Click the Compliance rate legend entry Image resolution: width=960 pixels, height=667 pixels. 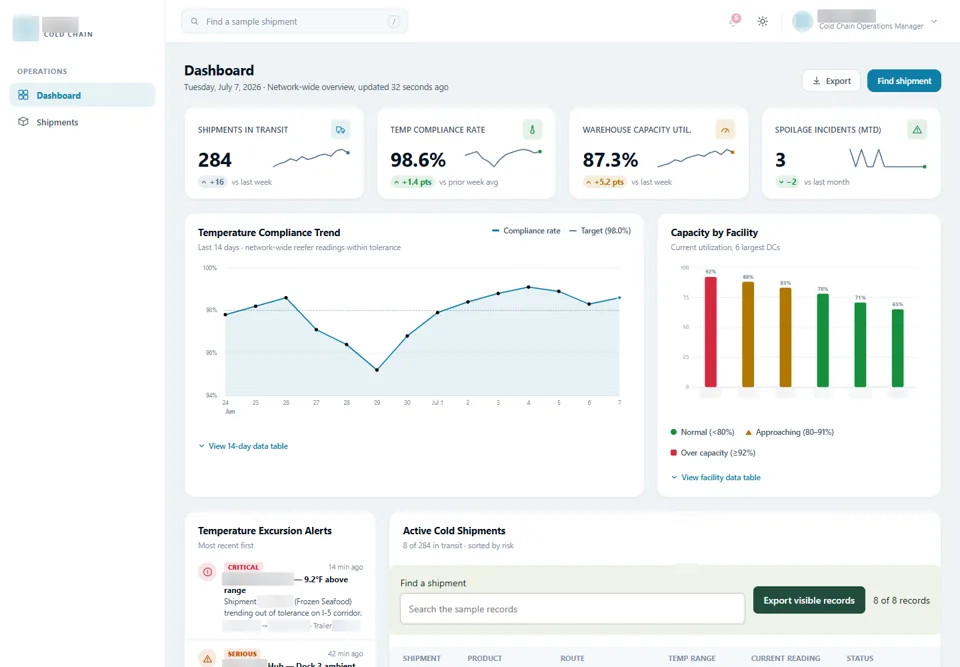pyautogui.click(x=526, y=231)
